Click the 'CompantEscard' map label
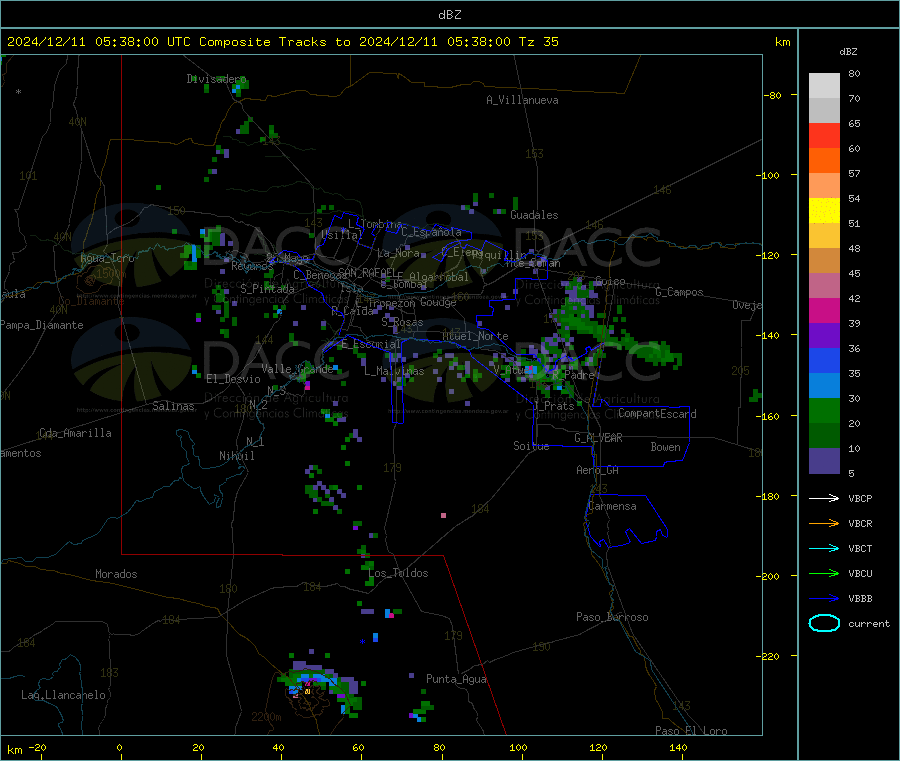This screenshot has width=900, height=761. [657, 414]
